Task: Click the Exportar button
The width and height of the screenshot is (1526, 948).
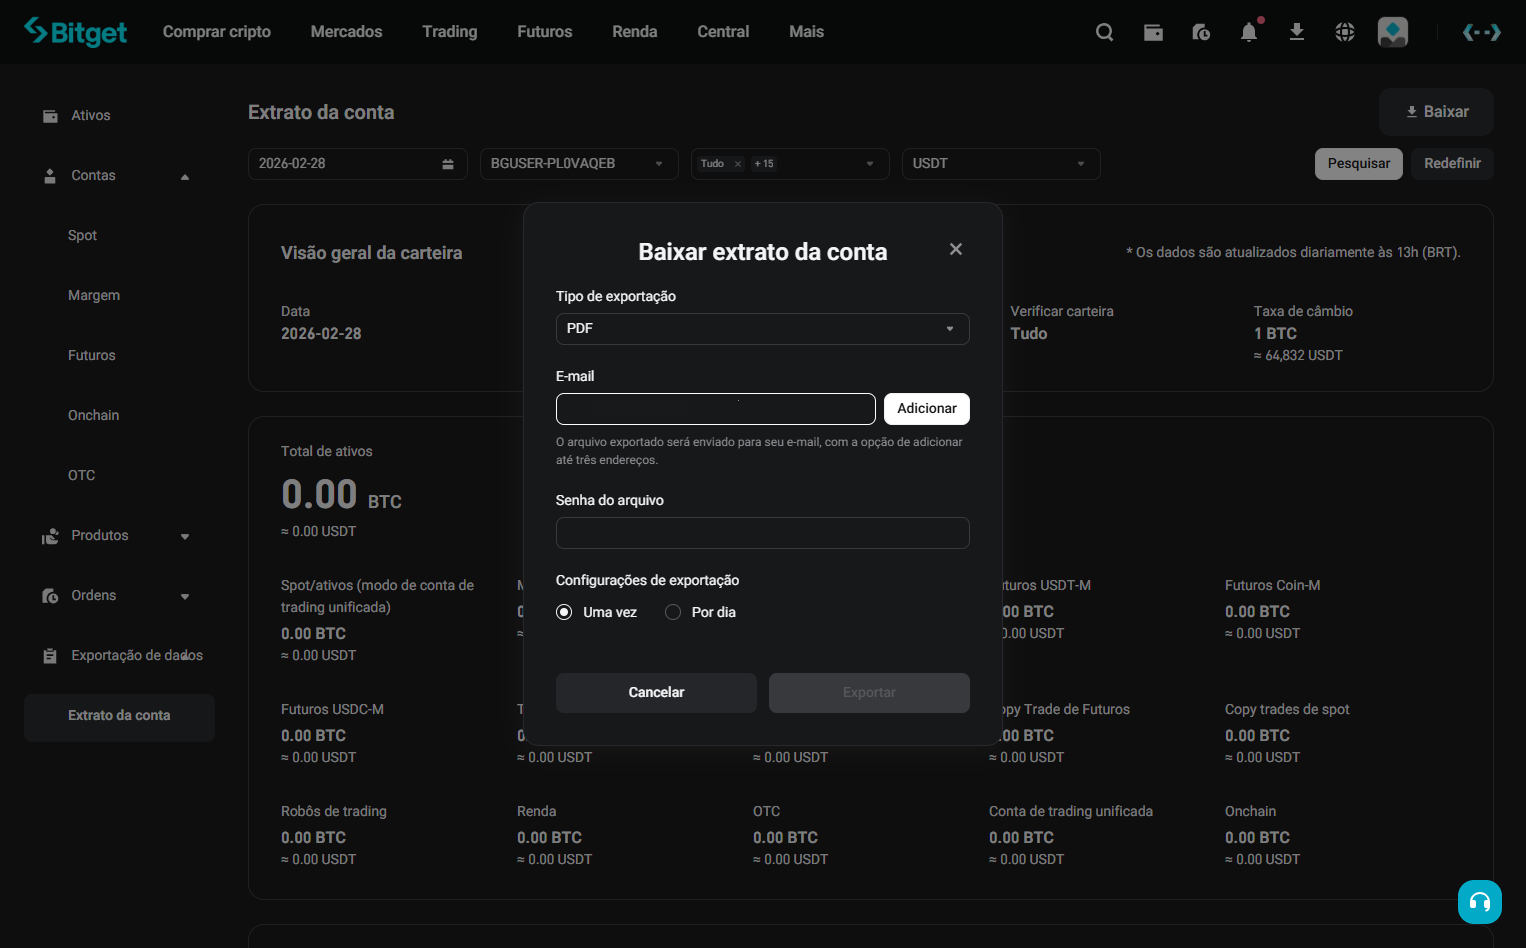Action: tap(869, 693)
